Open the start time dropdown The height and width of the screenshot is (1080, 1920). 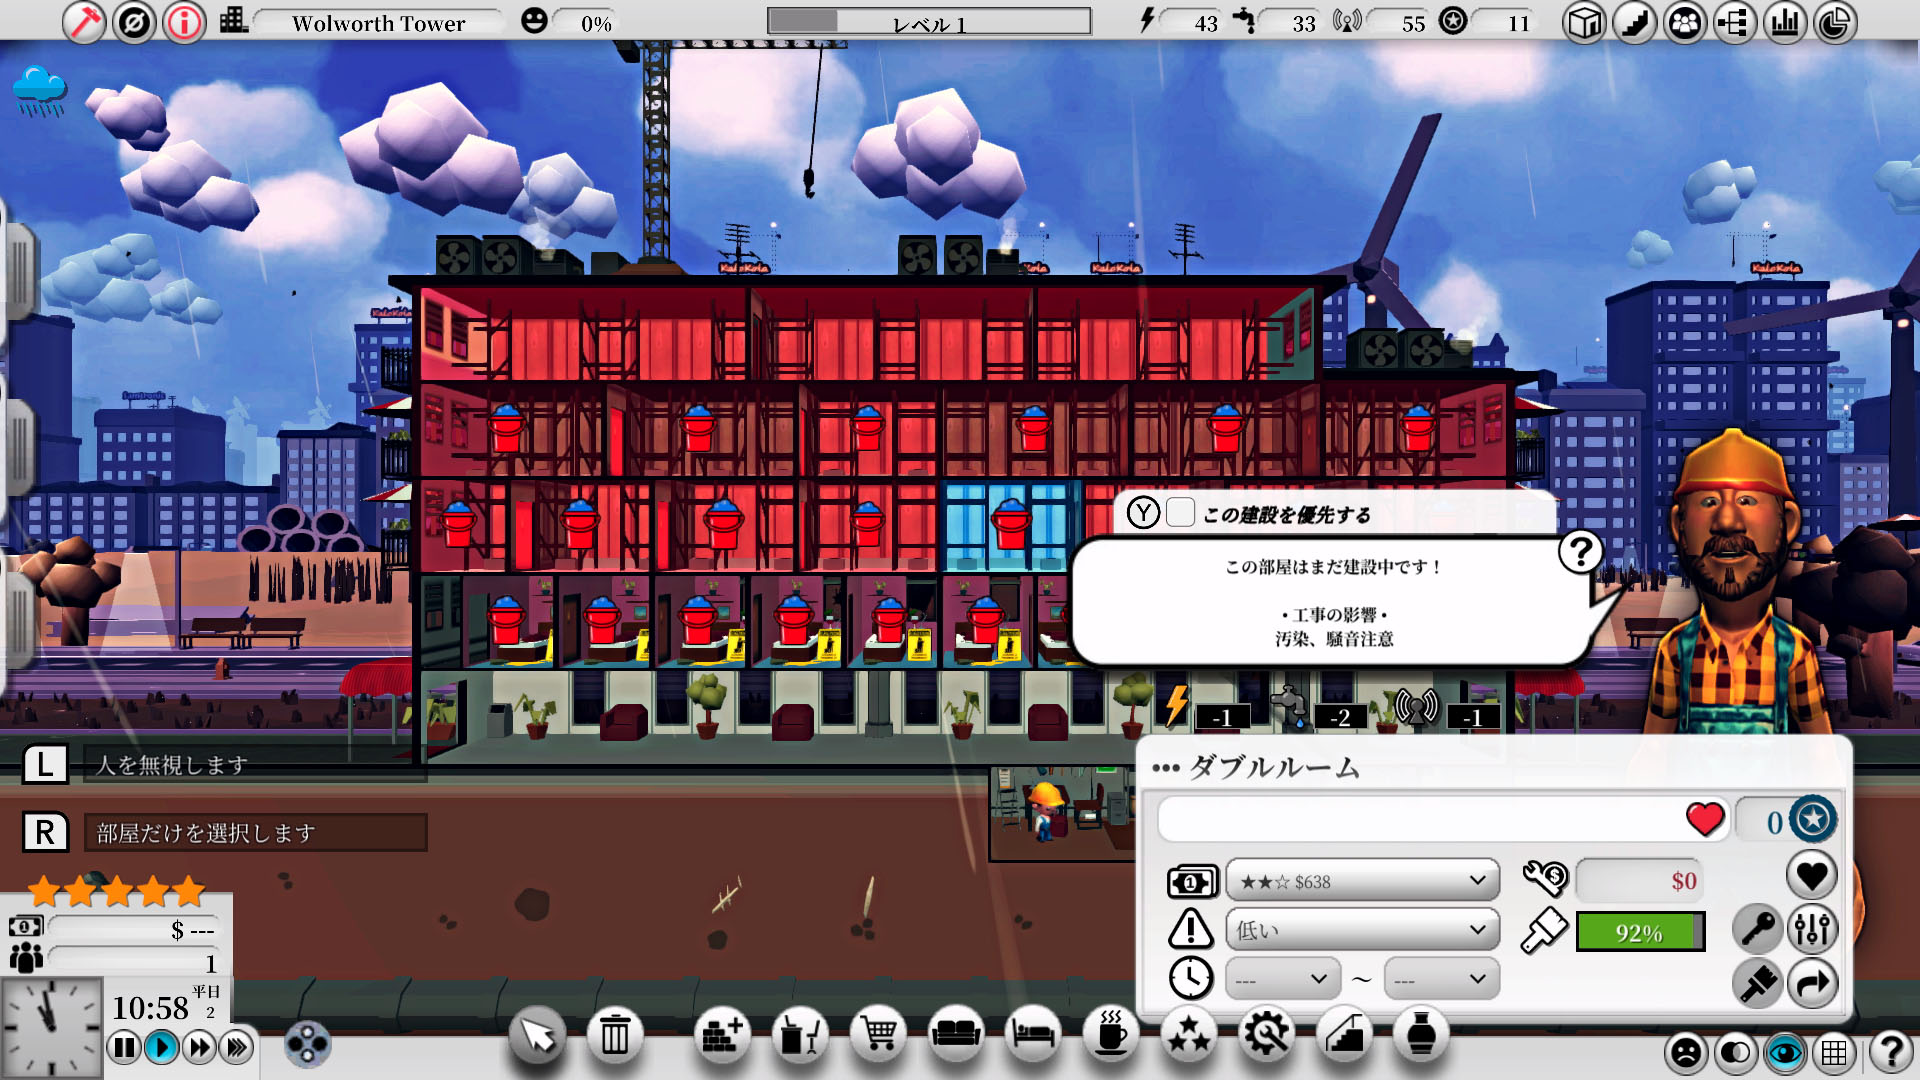(1282, 979)
